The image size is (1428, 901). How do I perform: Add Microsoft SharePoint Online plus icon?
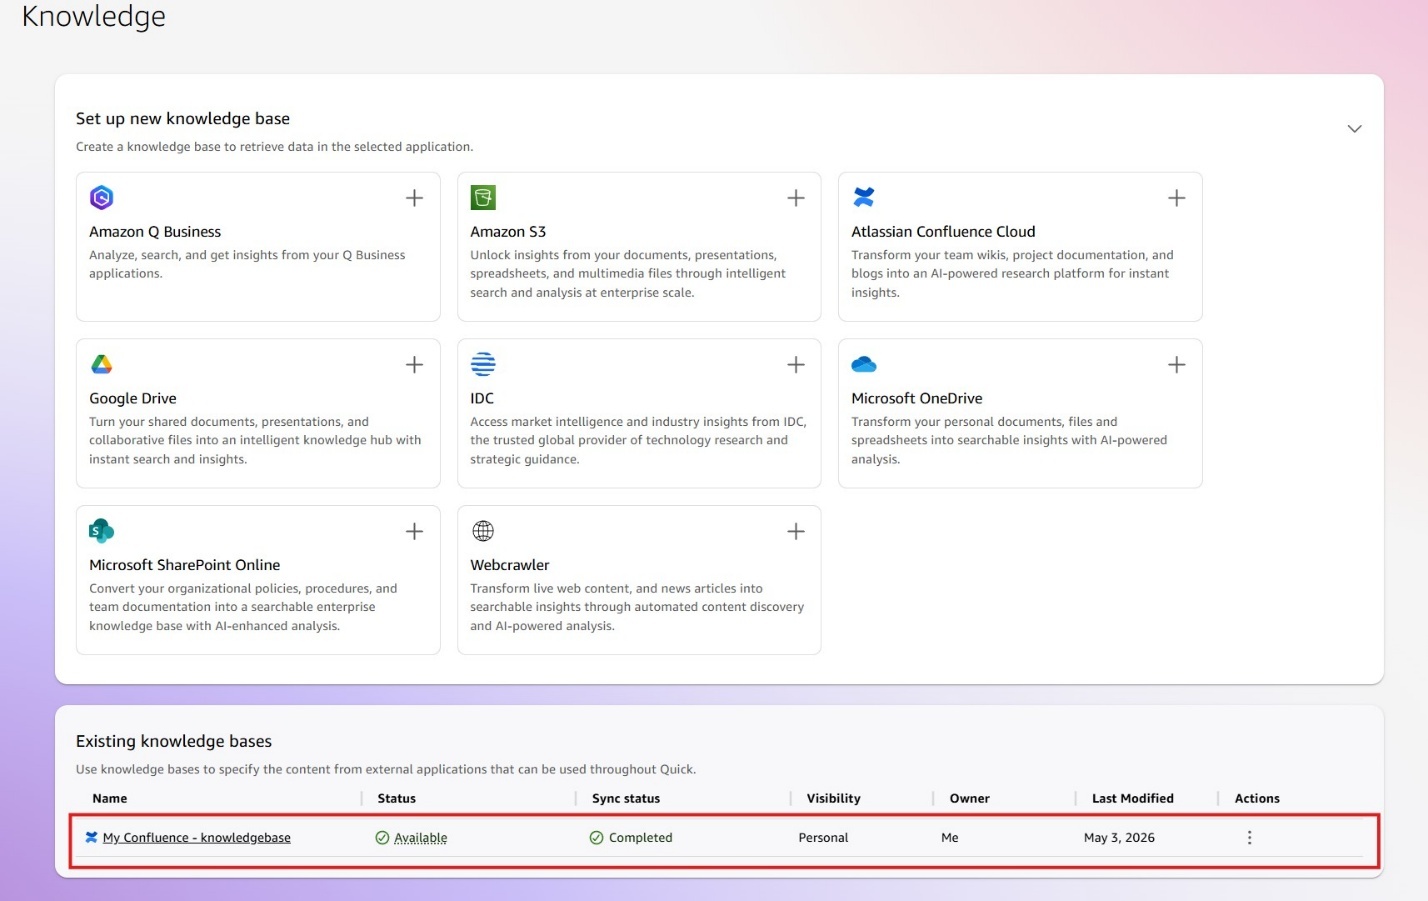[414, 531]
